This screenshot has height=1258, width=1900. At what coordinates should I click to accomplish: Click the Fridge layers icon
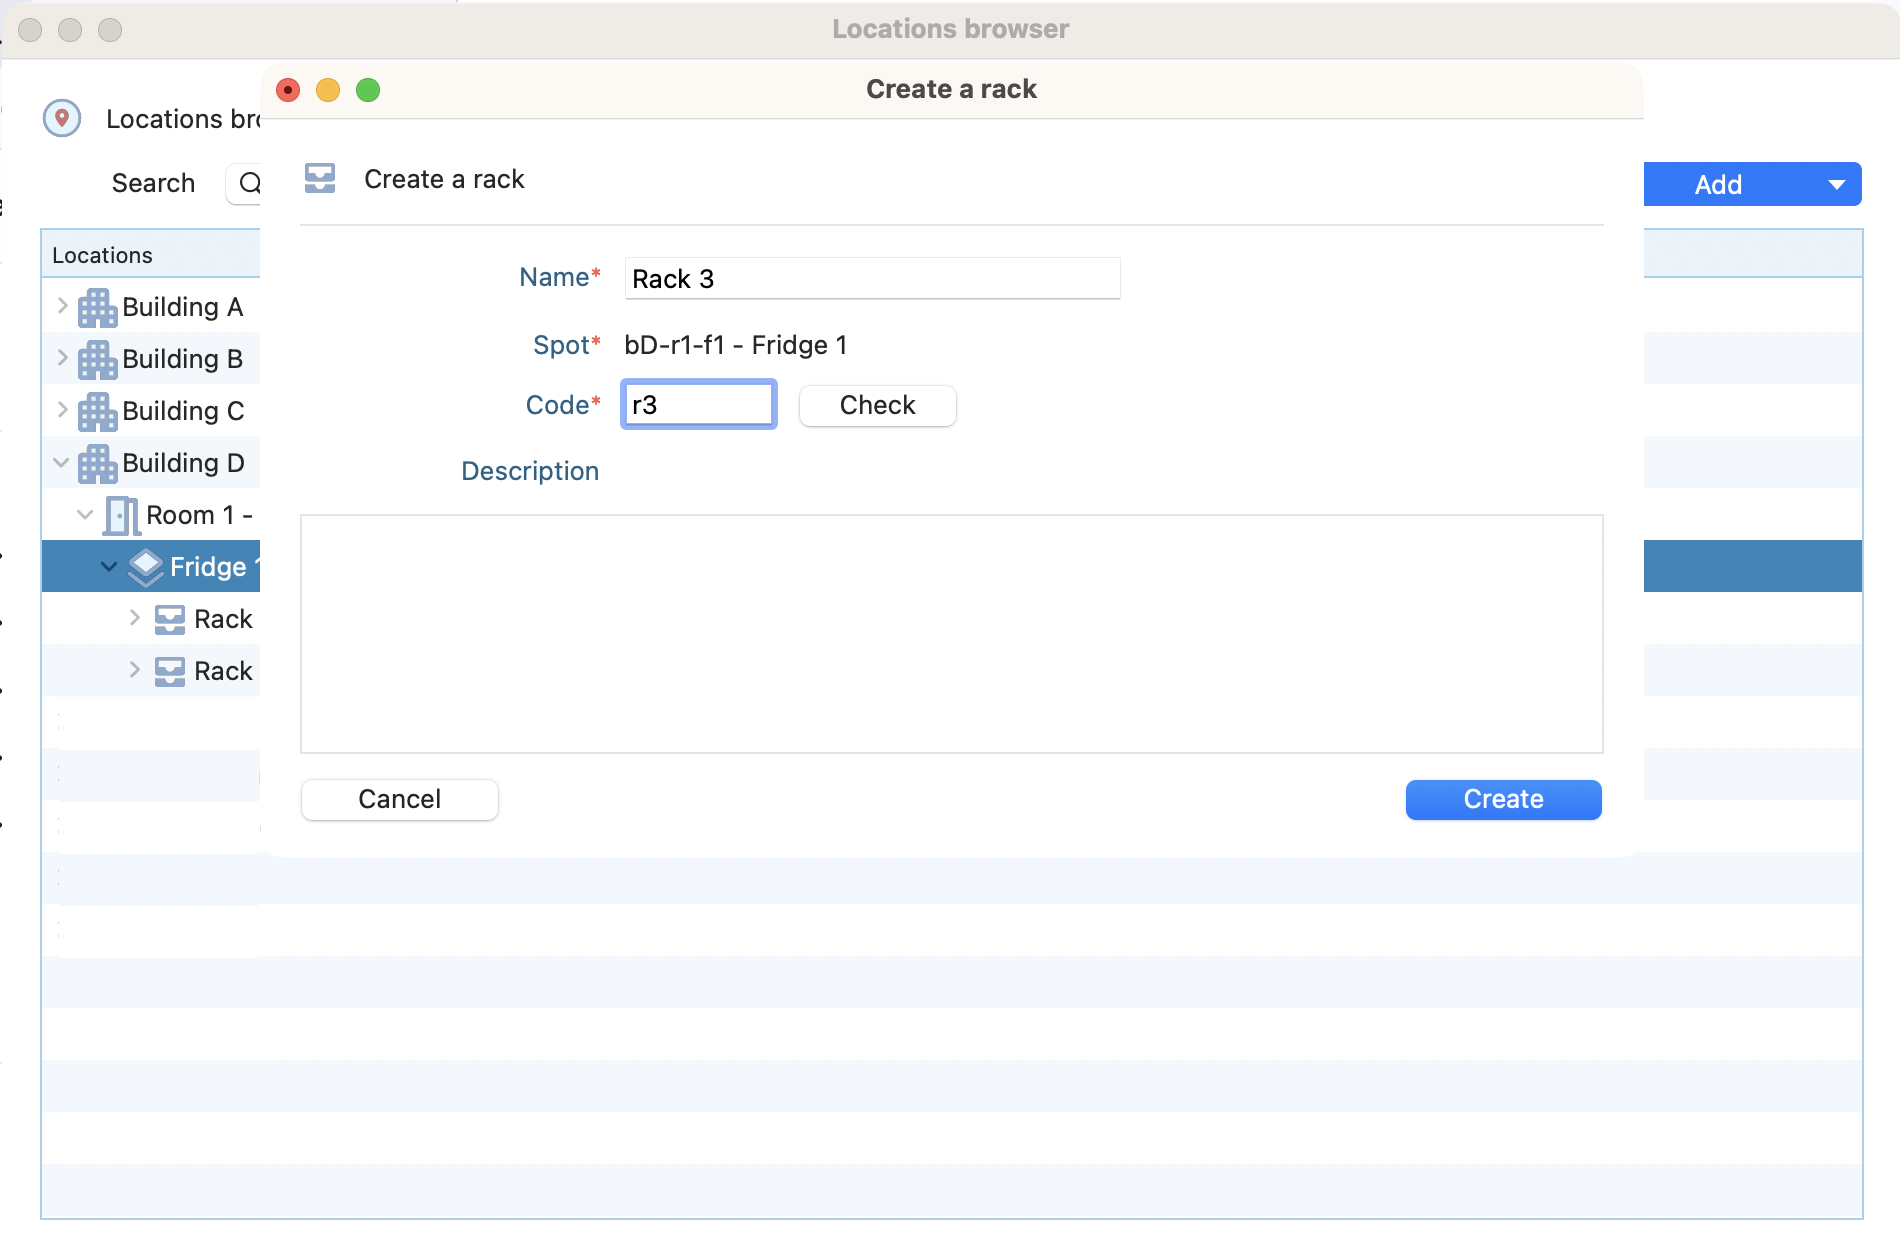(146, 568)
